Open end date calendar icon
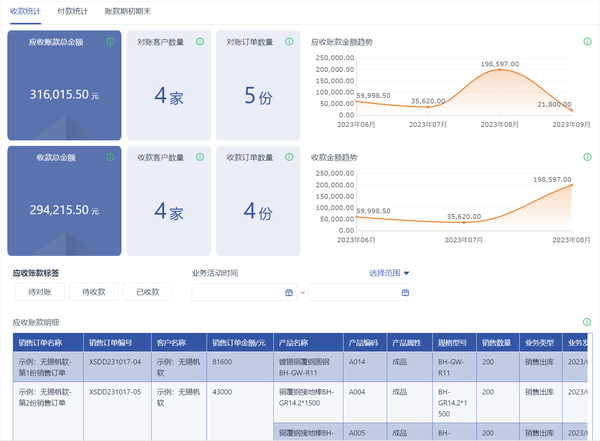Image resolution: width=600 pixels, height=441 pixels. click(405, 292)
